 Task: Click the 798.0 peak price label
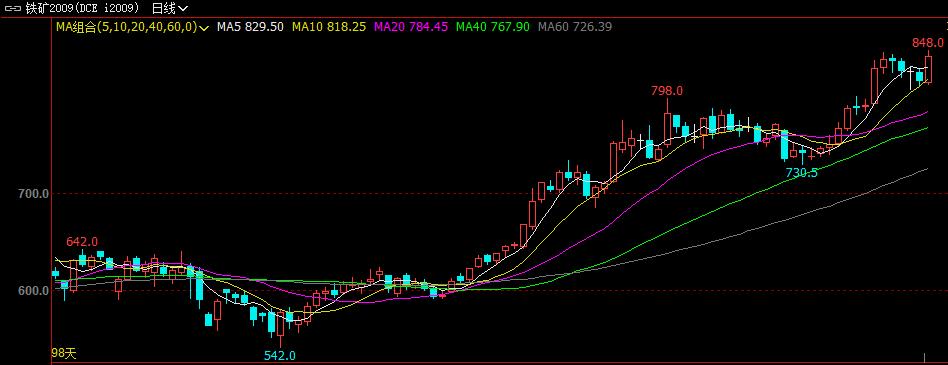click(x=667, y=91)
